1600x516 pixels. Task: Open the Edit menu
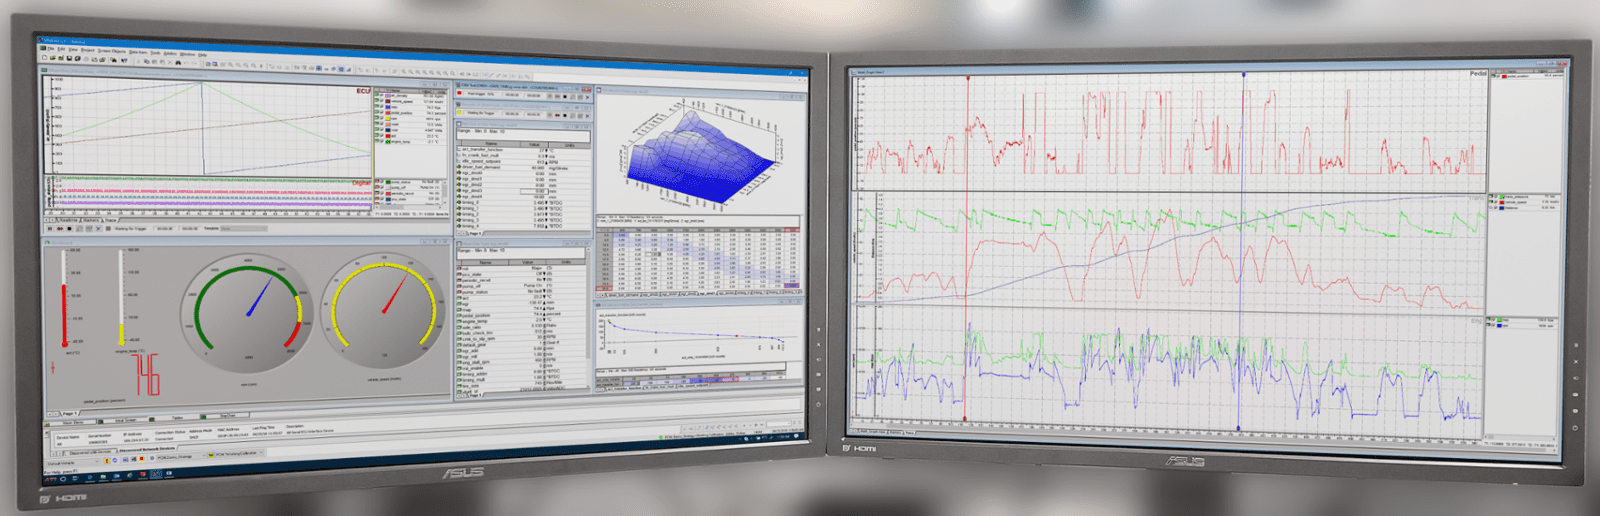[x=61, y=49]
